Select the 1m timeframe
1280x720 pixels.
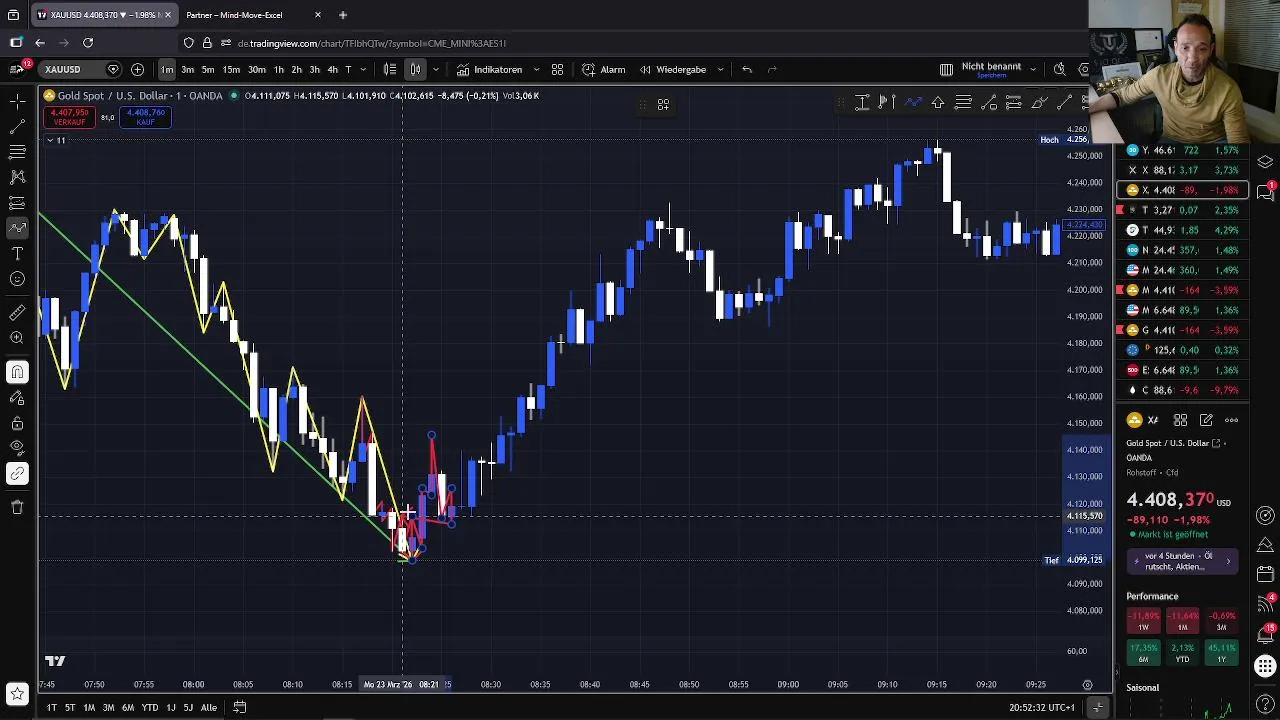click(x=166, y=69)
